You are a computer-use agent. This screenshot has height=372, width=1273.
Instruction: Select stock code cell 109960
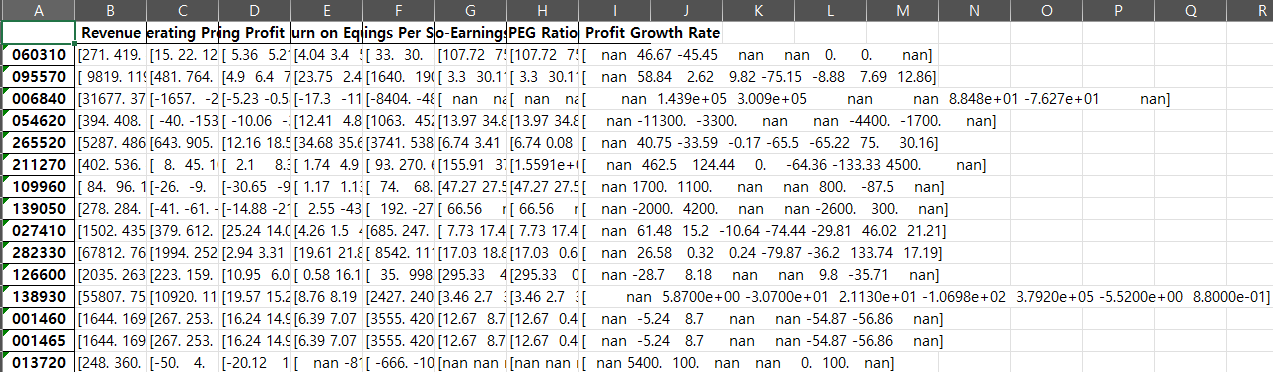pos(38,186)
